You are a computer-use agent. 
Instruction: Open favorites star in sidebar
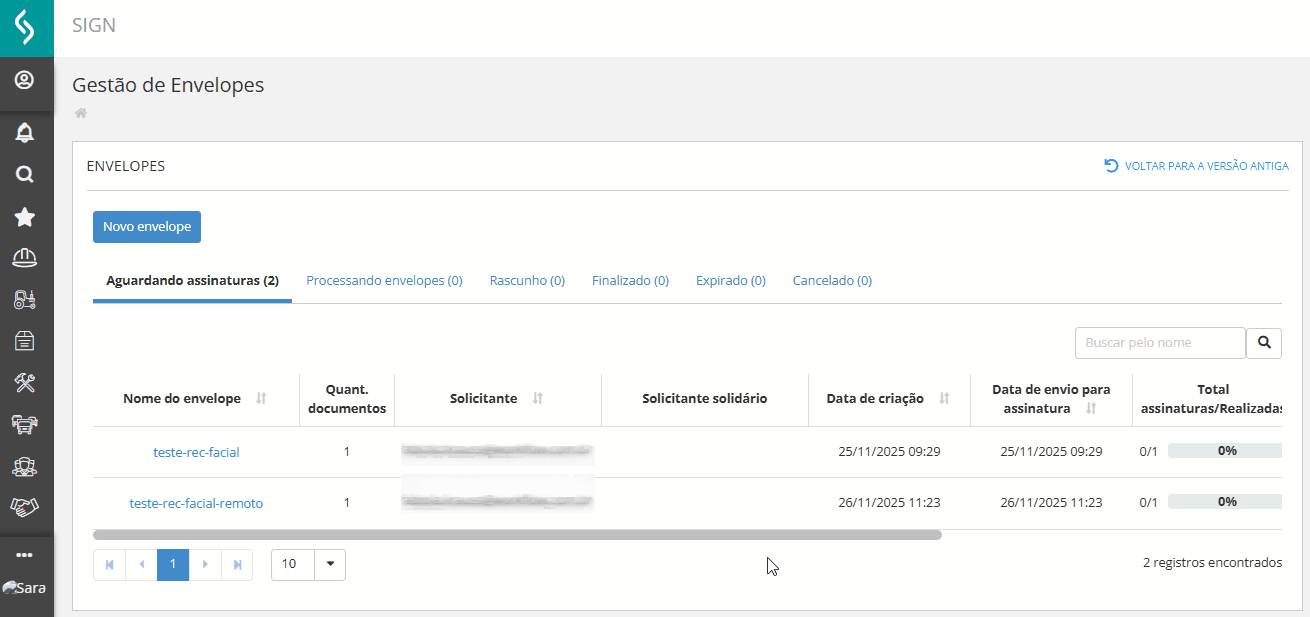[x=25, y=217]
